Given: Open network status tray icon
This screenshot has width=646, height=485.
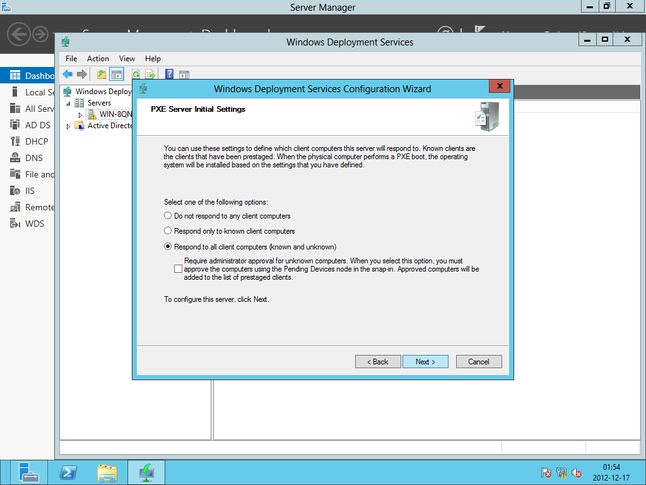Looking at the screenshot, I should coord(561,473).
